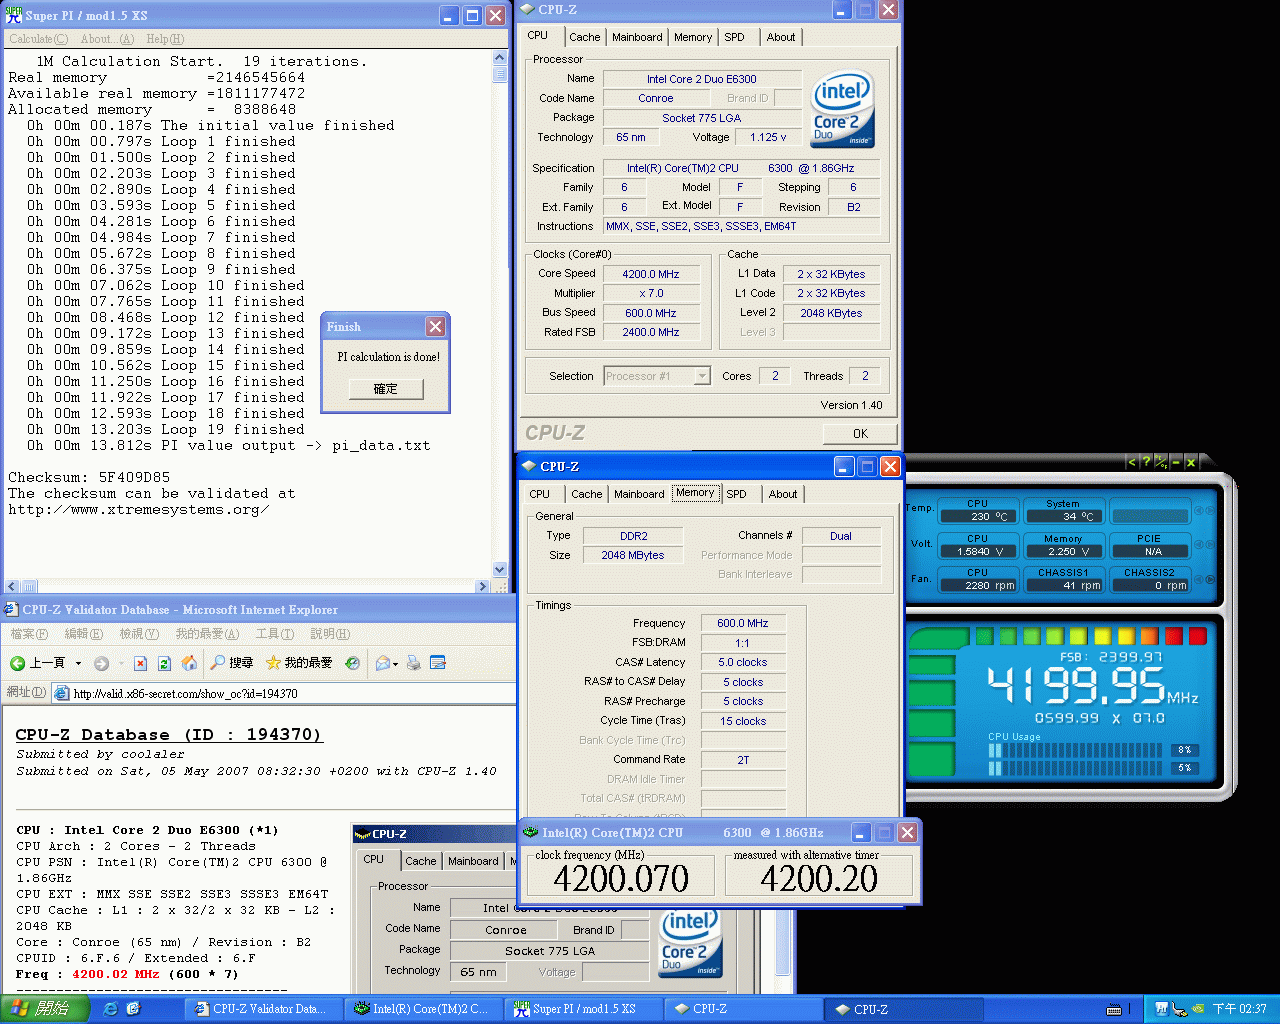Click the alternative timer 4200.20 readout
The image size is (1280, 1024).
819,879
